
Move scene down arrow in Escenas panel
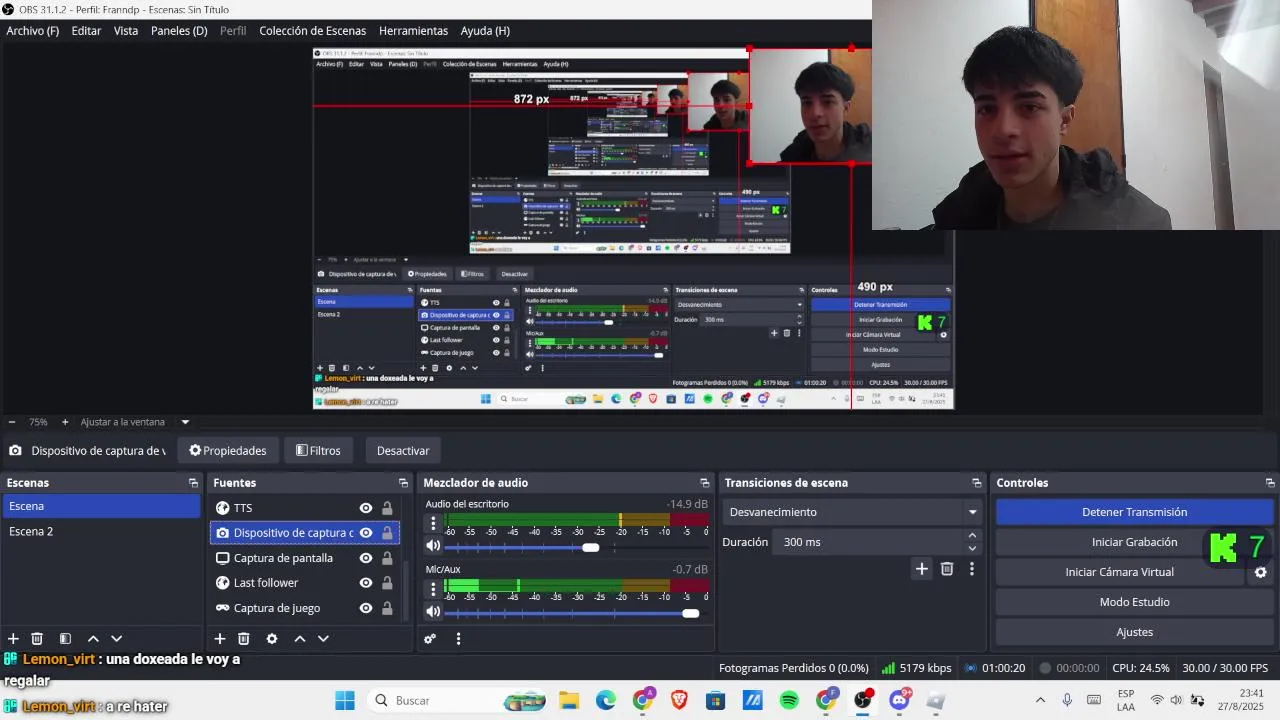pos(117,638)
